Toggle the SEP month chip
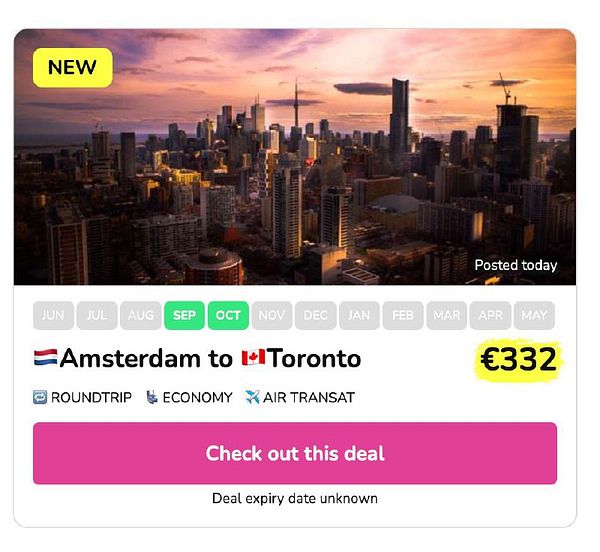Image resolution: width=600 pixels, height=552 pixels. point(184,315)
